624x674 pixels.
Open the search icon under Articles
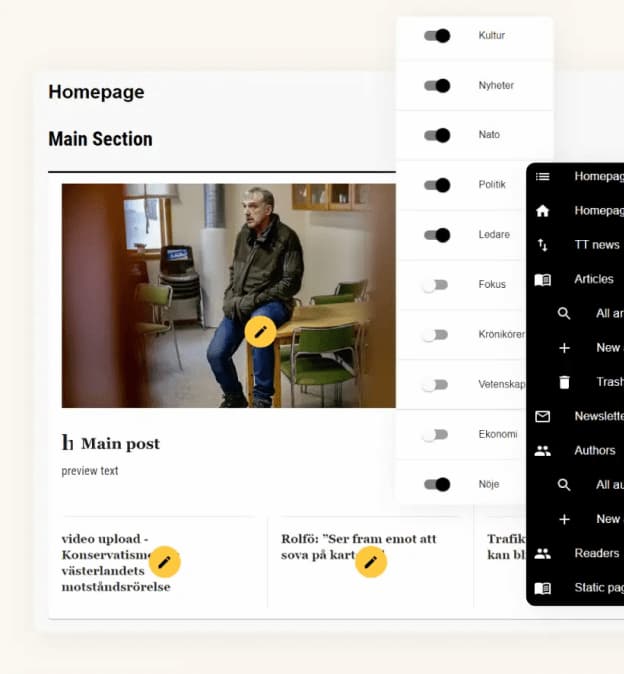click(564, 313)
